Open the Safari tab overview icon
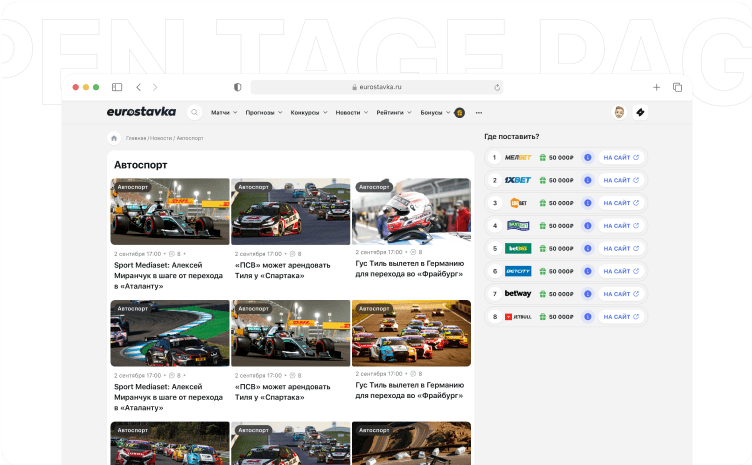Screen dimensions: 752x465 click(677, 87)
